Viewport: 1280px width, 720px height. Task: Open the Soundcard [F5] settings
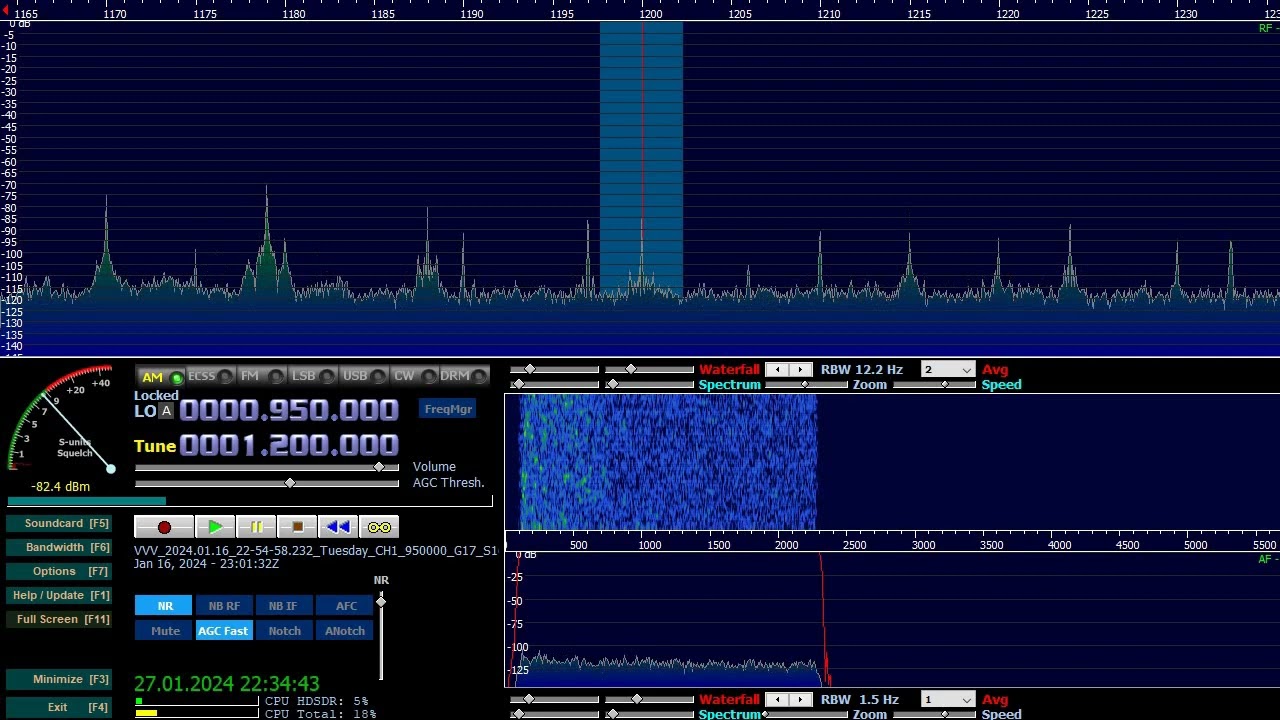click(58, 523)
